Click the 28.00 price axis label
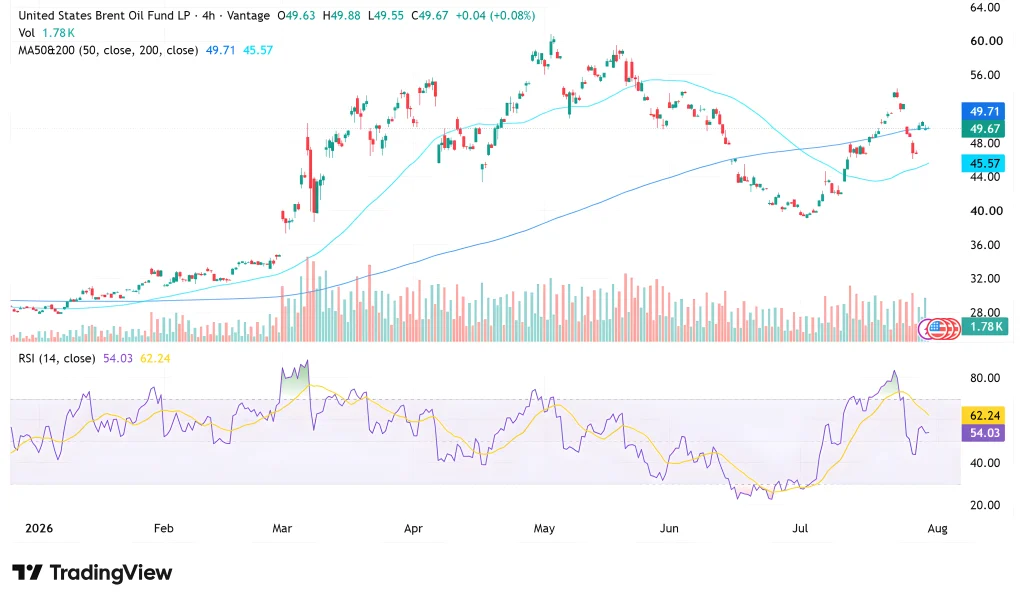The image size is (1024, 603). point(985,312)
